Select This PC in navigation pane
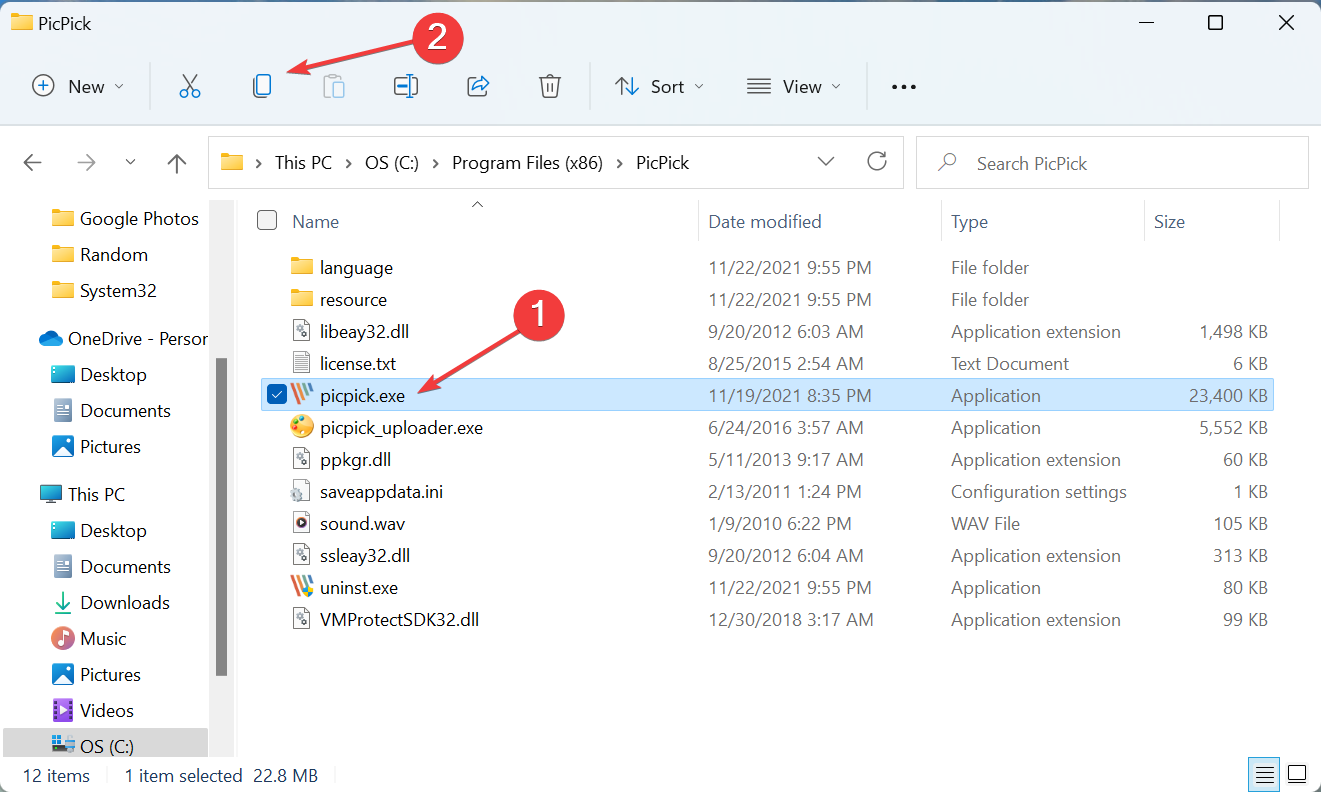Screen dimensions: 1321x792 click(82, 495)
